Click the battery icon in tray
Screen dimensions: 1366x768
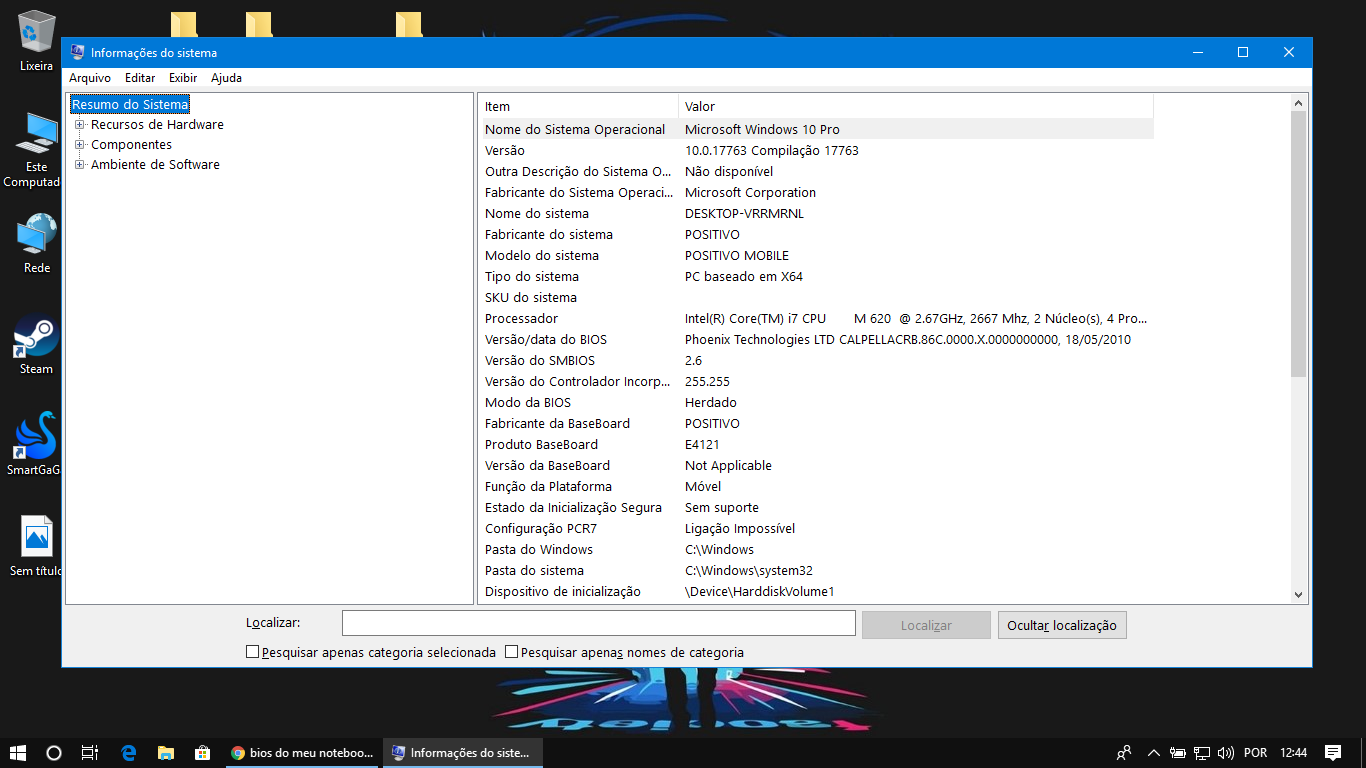tap(1178, 753)
